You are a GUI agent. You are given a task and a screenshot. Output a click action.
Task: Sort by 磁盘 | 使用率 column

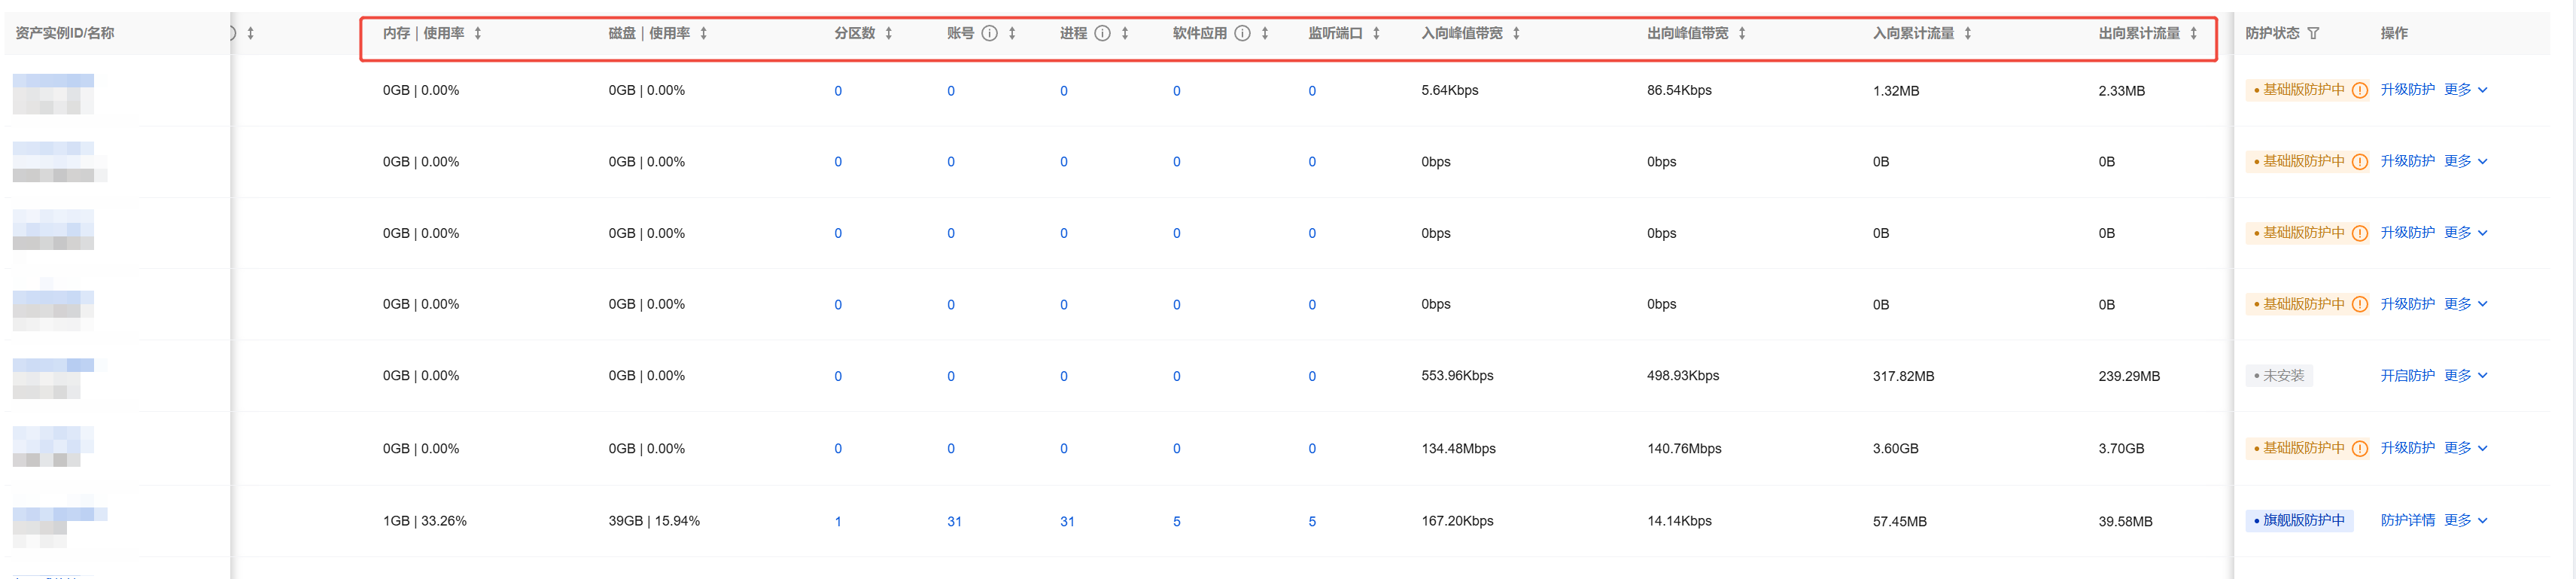(704, 33)
